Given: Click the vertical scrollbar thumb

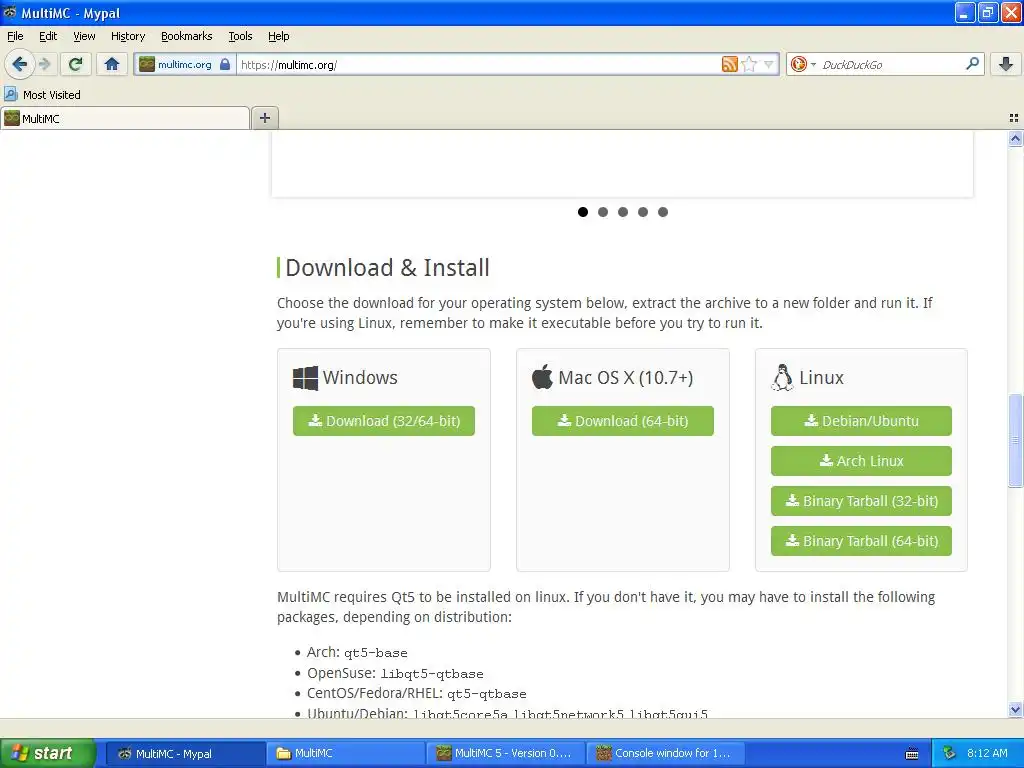Looking at the screenshot, I should 1015,440.
